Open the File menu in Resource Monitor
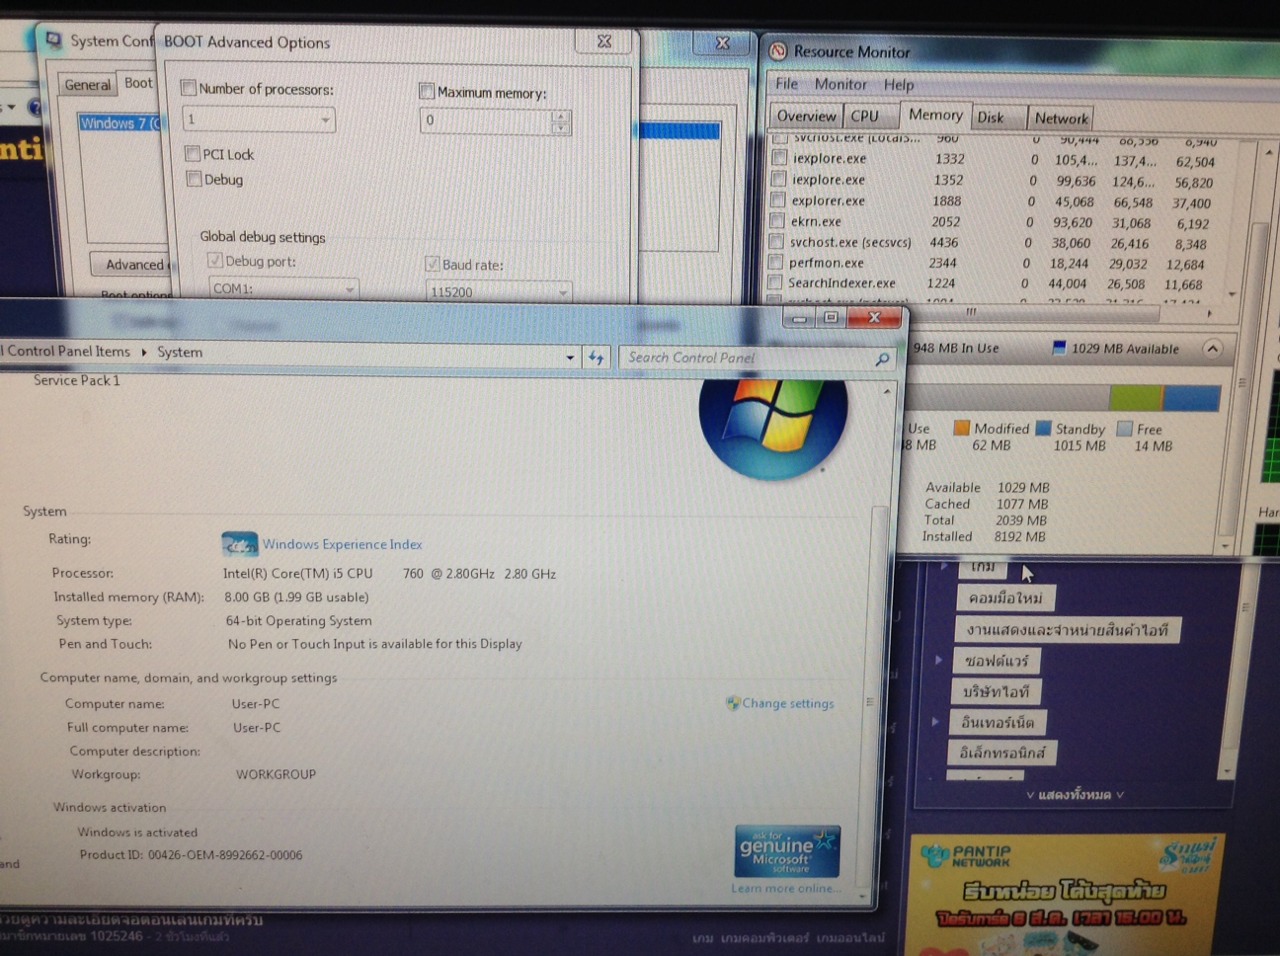The image size is (1280, 956). click(x=787, y=84)
